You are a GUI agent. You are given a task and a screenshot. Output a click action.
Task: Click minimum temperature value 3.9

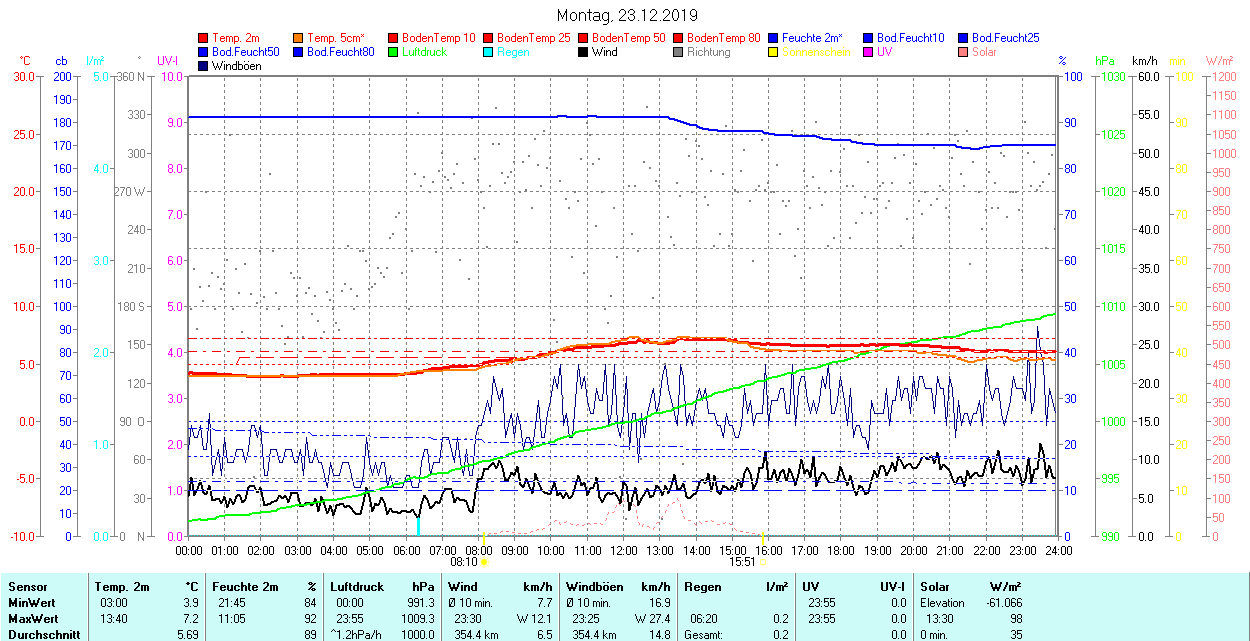(192, 603)
